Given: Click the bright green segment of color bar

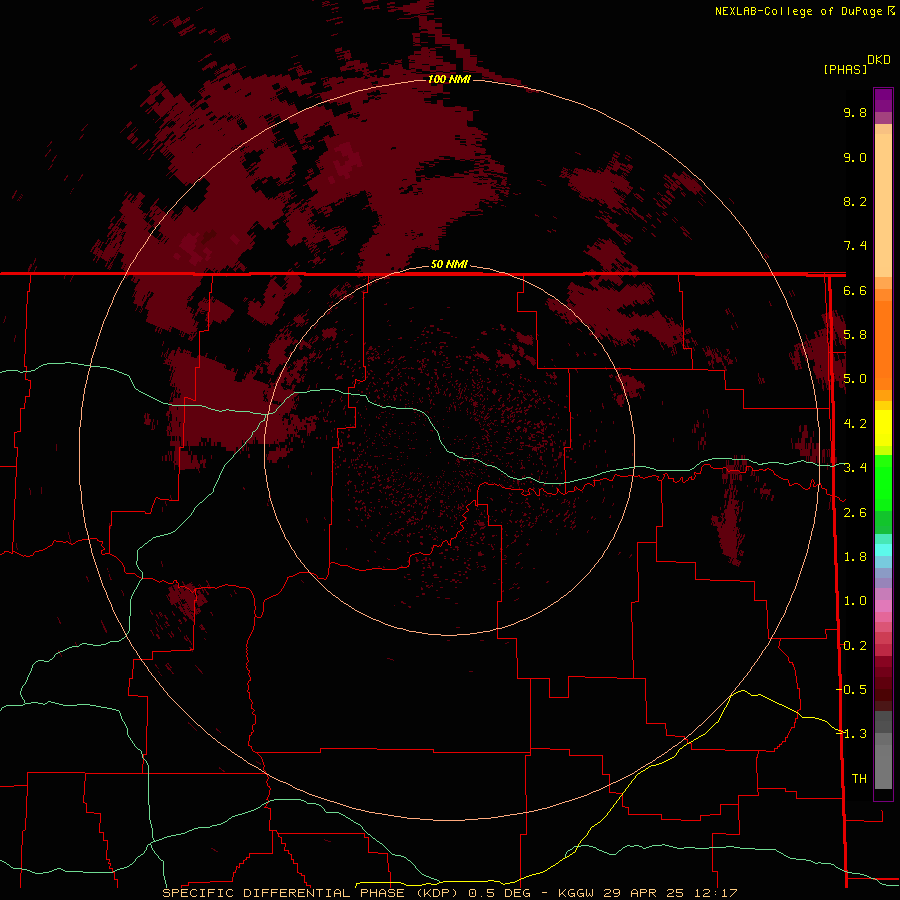Looking at the screenshot, I should [883, 482].
